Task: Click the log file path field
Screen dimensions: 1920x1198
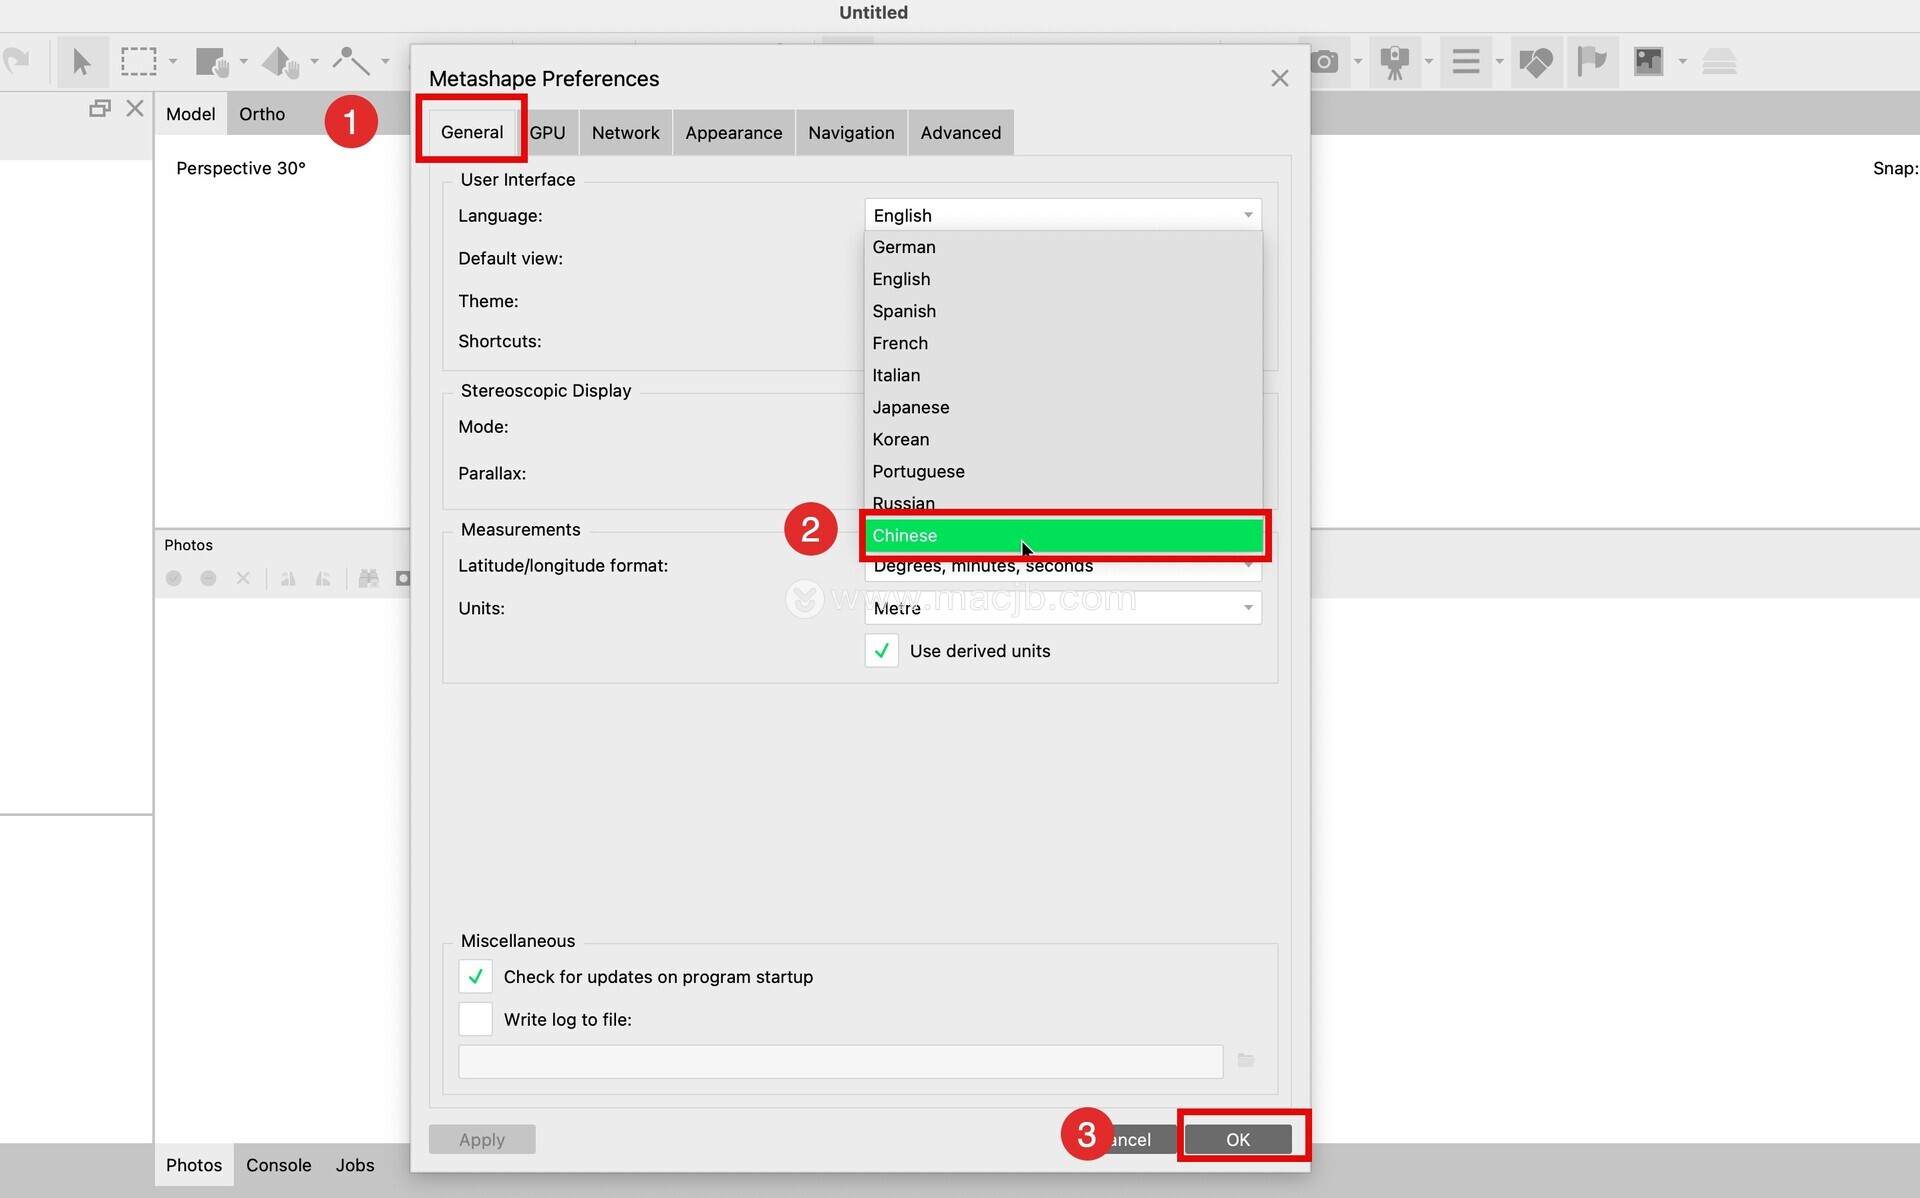Action: (x=840, y=1061)
